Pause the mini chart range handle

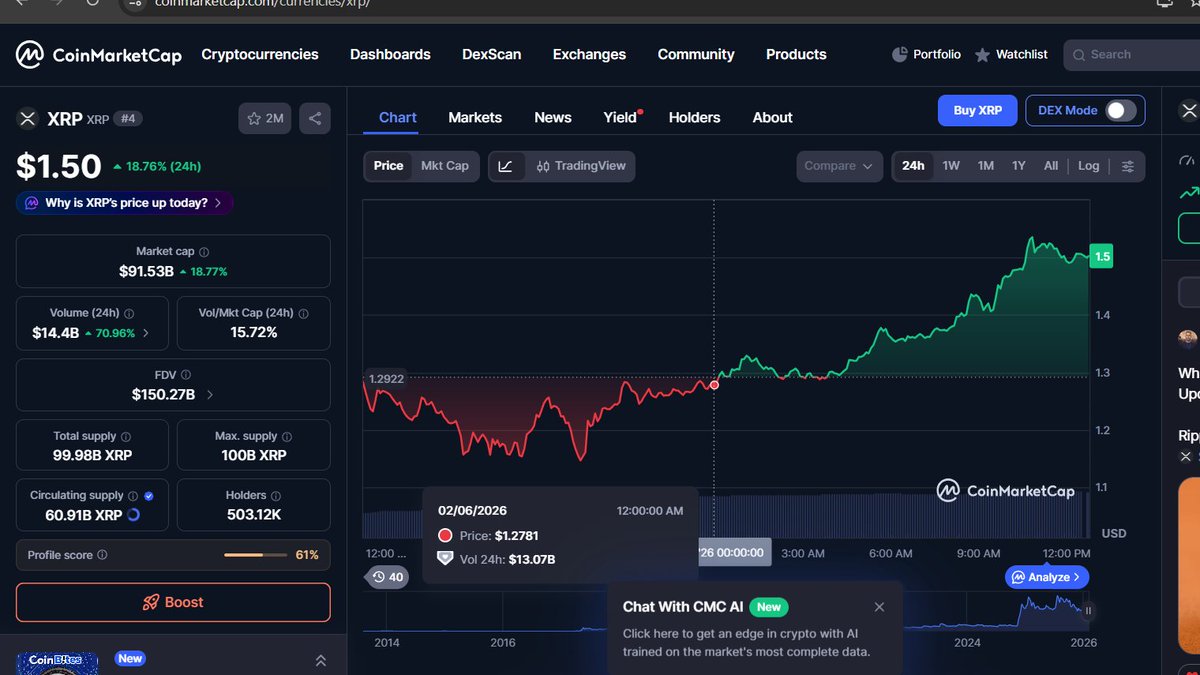click(1088, 610)
